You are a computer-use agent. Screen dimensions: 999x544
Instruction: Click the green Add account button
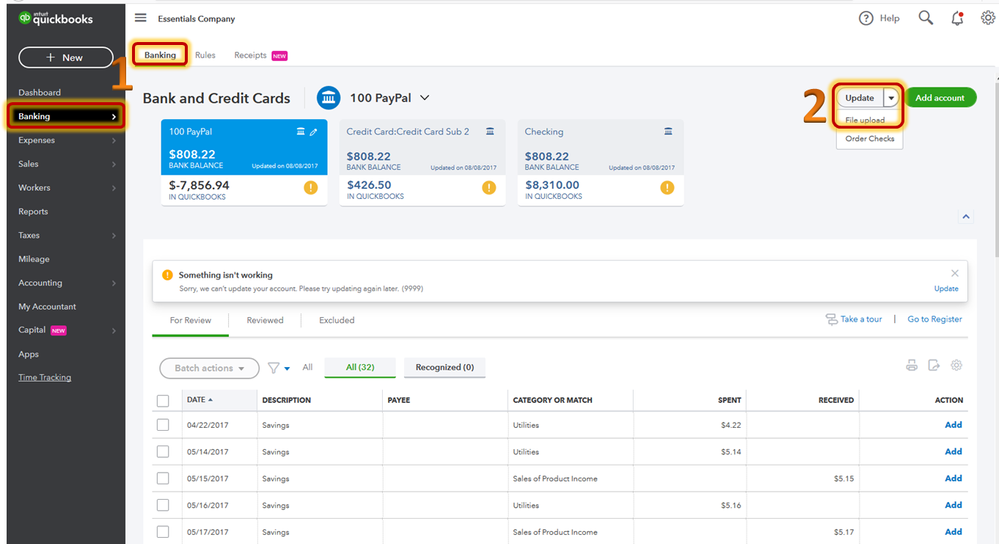click(940, 97)
